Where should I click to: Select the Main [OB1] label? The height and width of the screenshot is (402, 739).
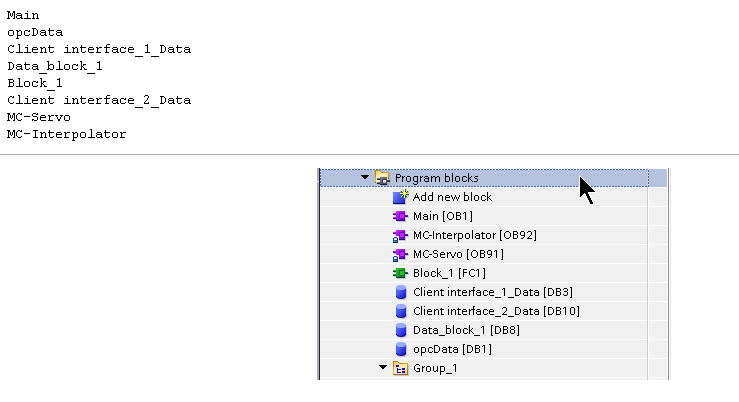pos(443,216)
